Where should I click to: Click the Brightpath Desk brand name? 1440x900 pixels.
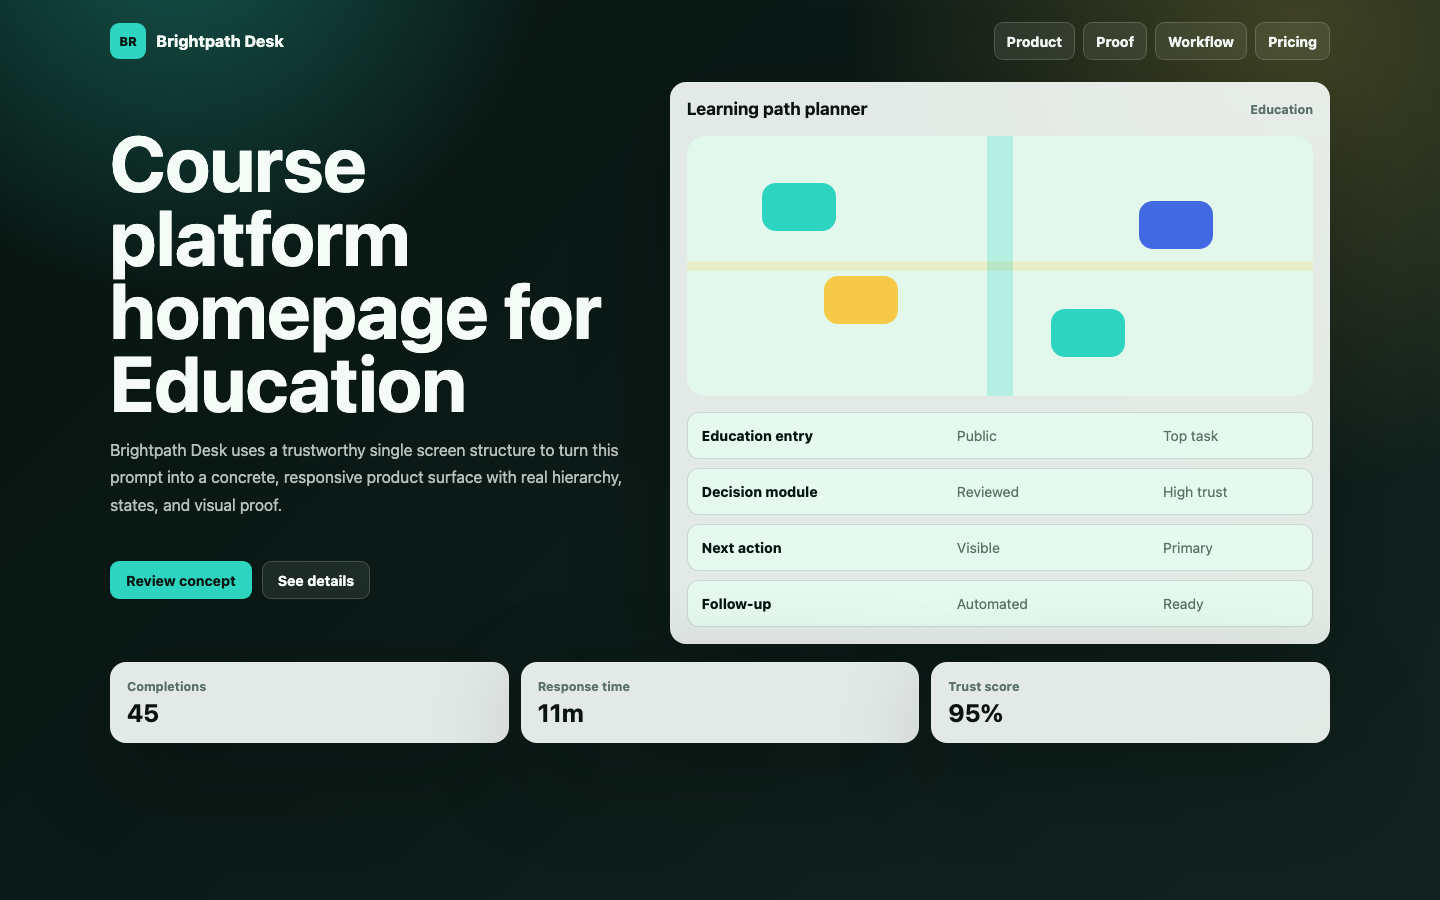pos(220,41)
